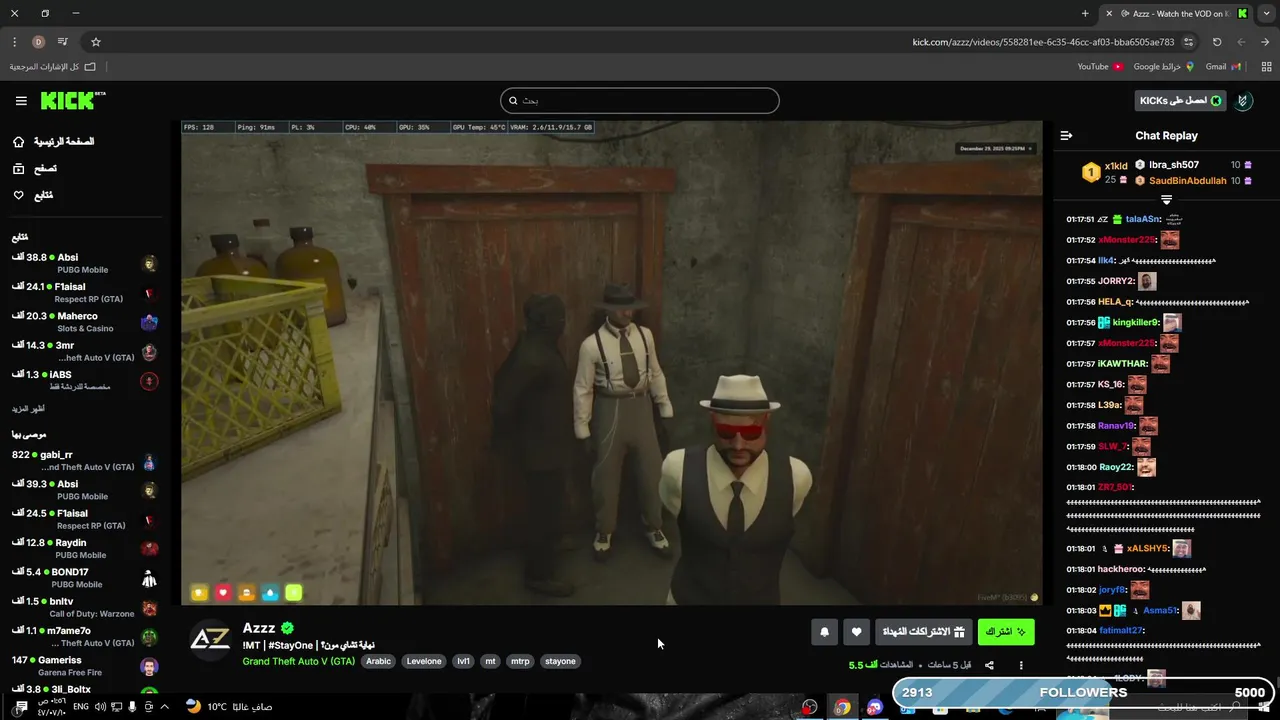Screen dimensions: 1280x720
Task: Open the الصفحة الرئيسية home sidebar item
Action: point(53,142)
